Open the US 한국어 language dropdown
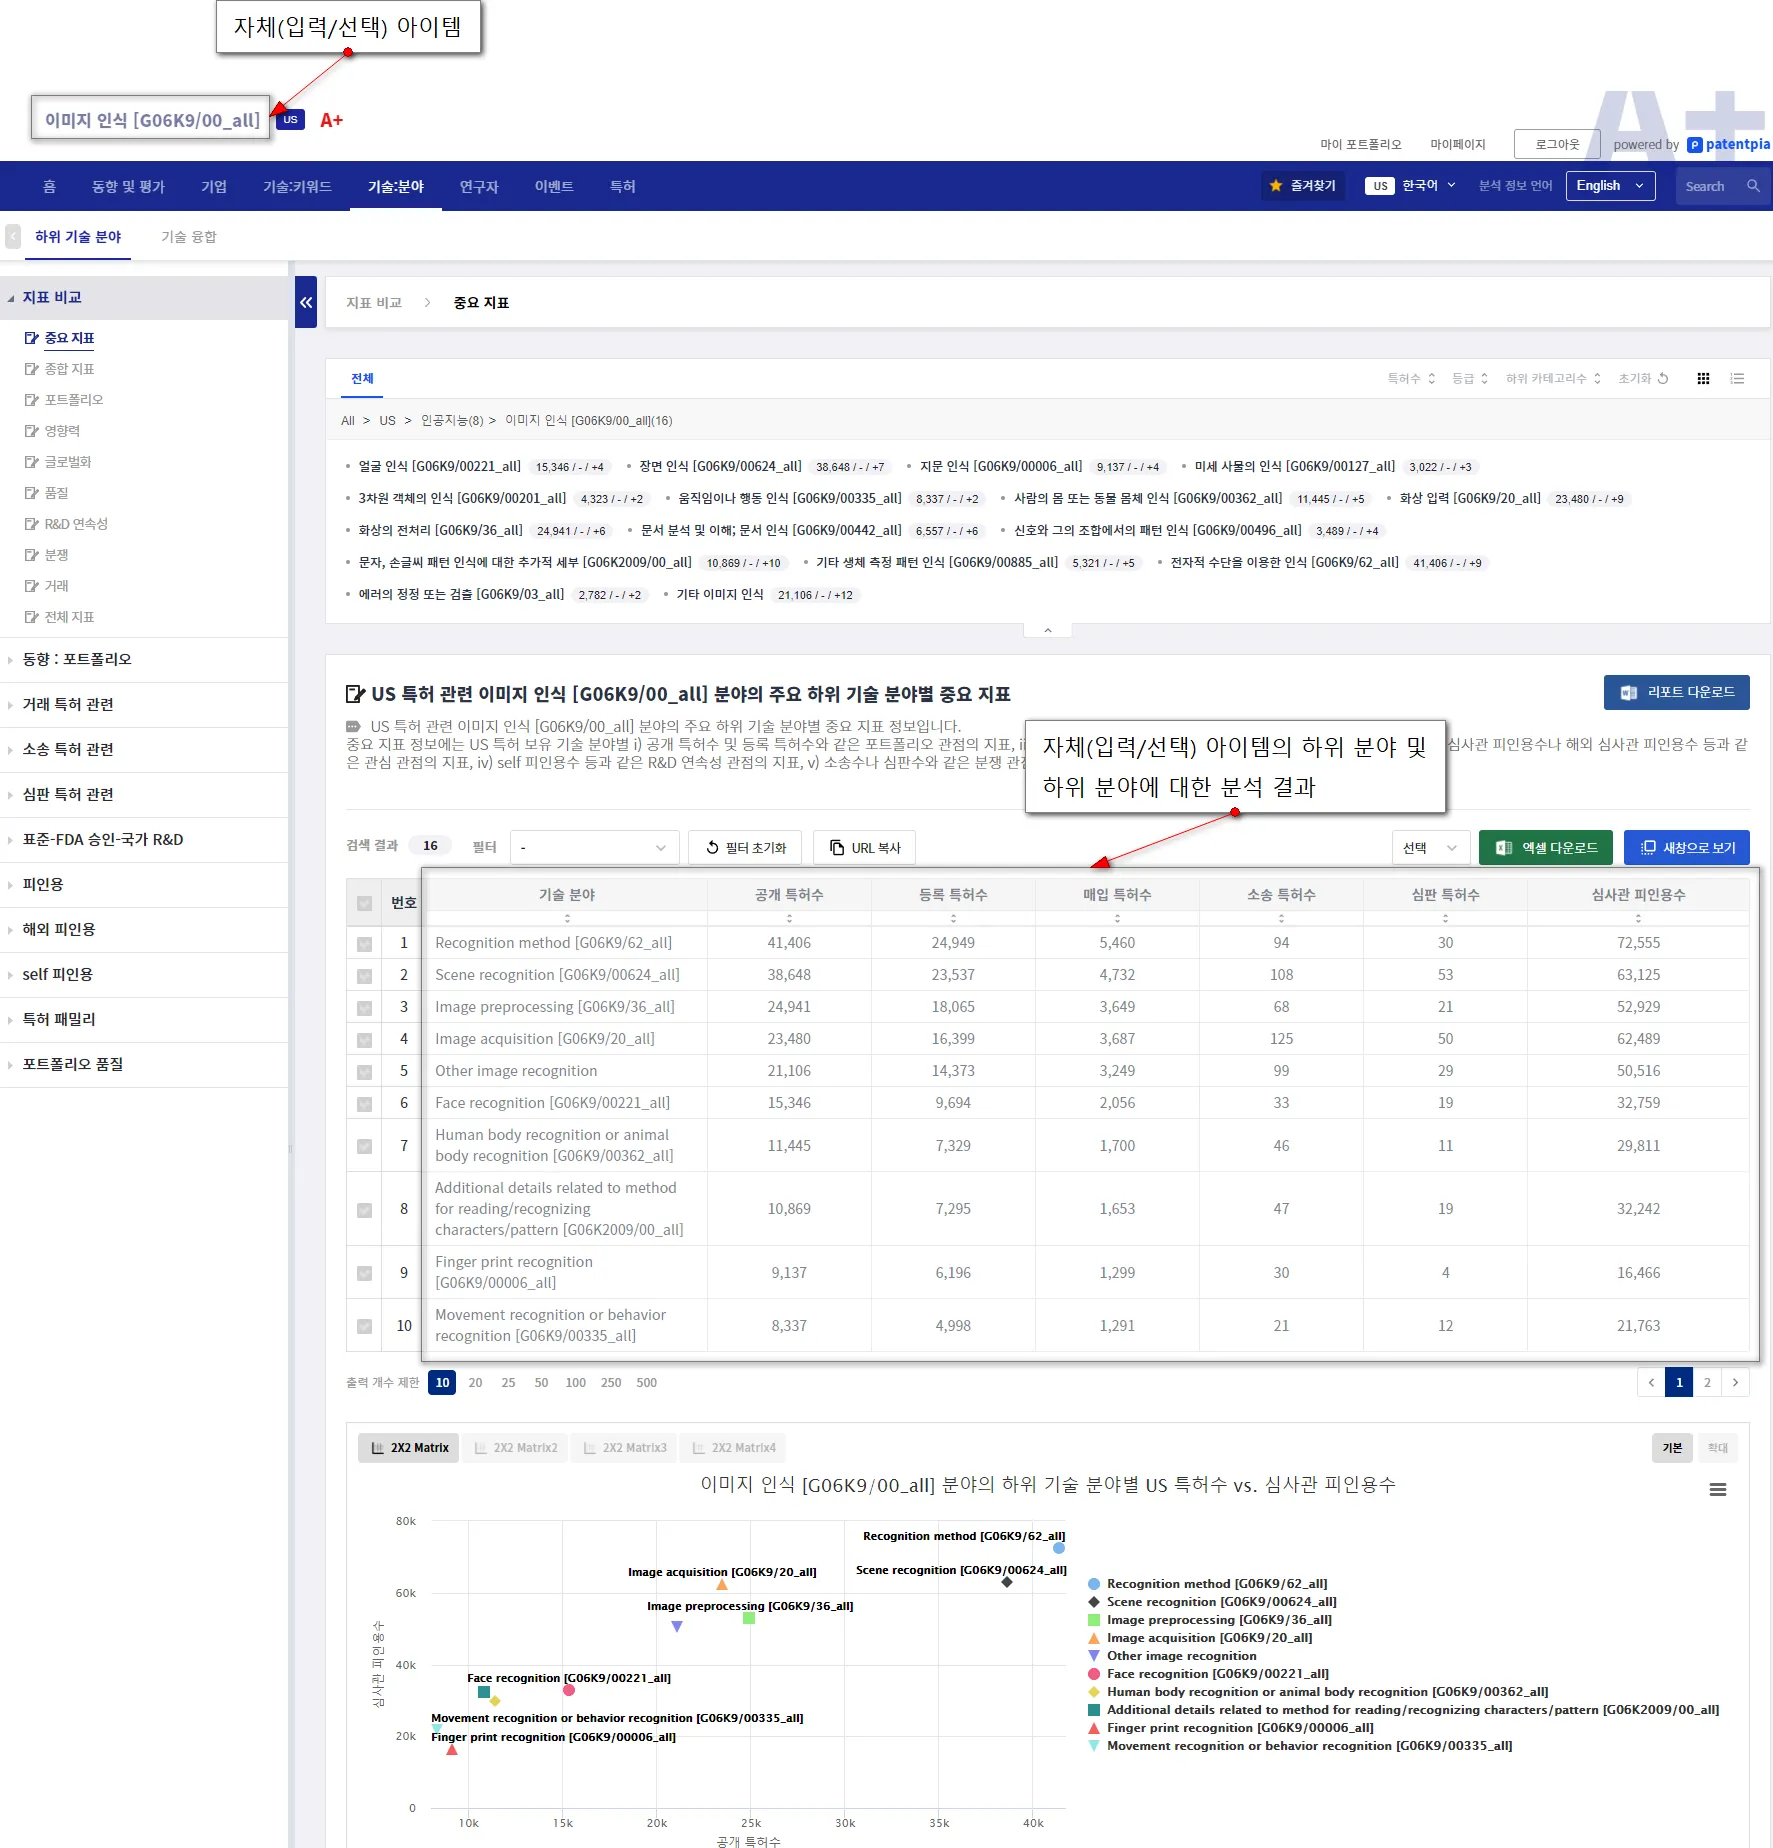The image size is (1773, 1848). (x=1410, y=186)
